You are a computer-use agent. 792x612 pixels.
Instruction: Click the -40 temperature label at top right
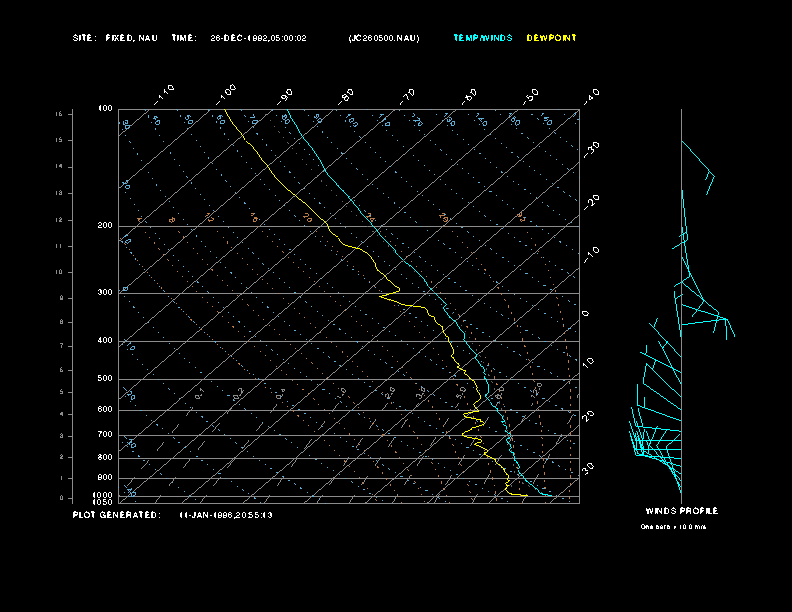click(590, 96)
